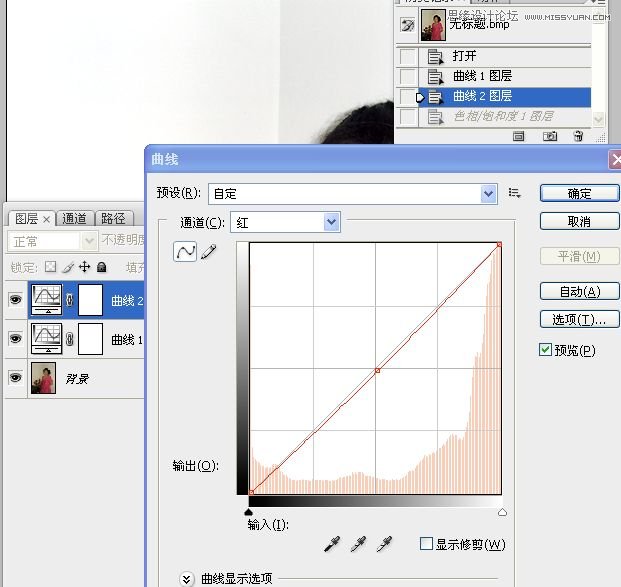
Task: Toggle lock position move icon
Action: click(84, 267)
